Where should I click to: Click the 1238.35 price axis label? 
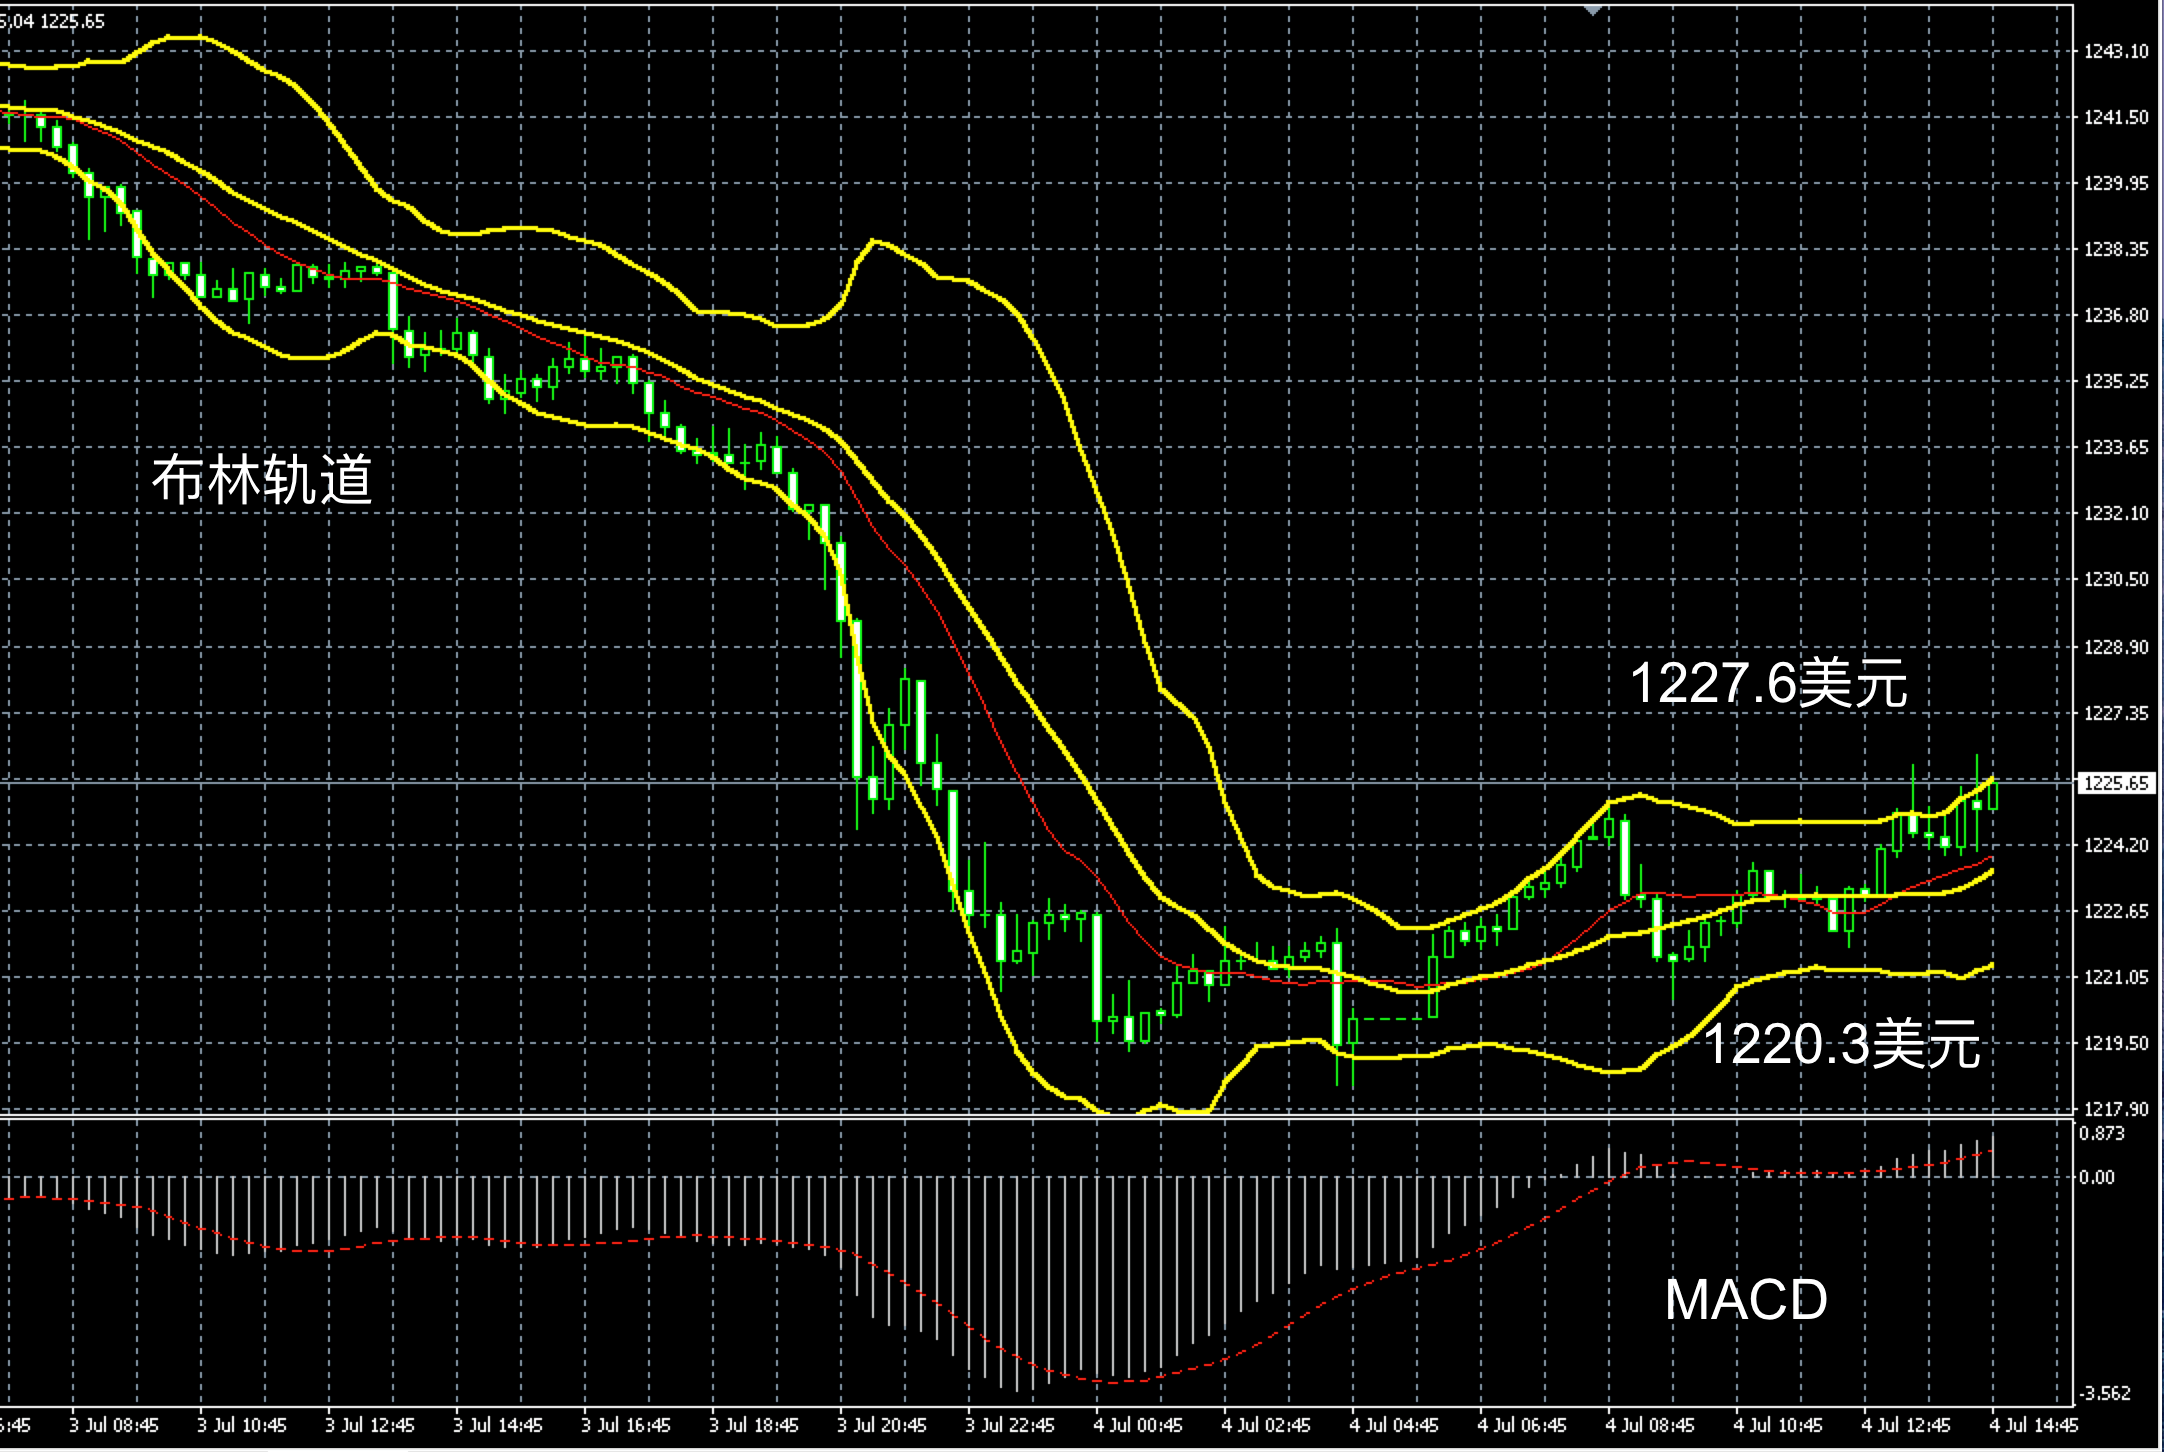point(2115,249)
